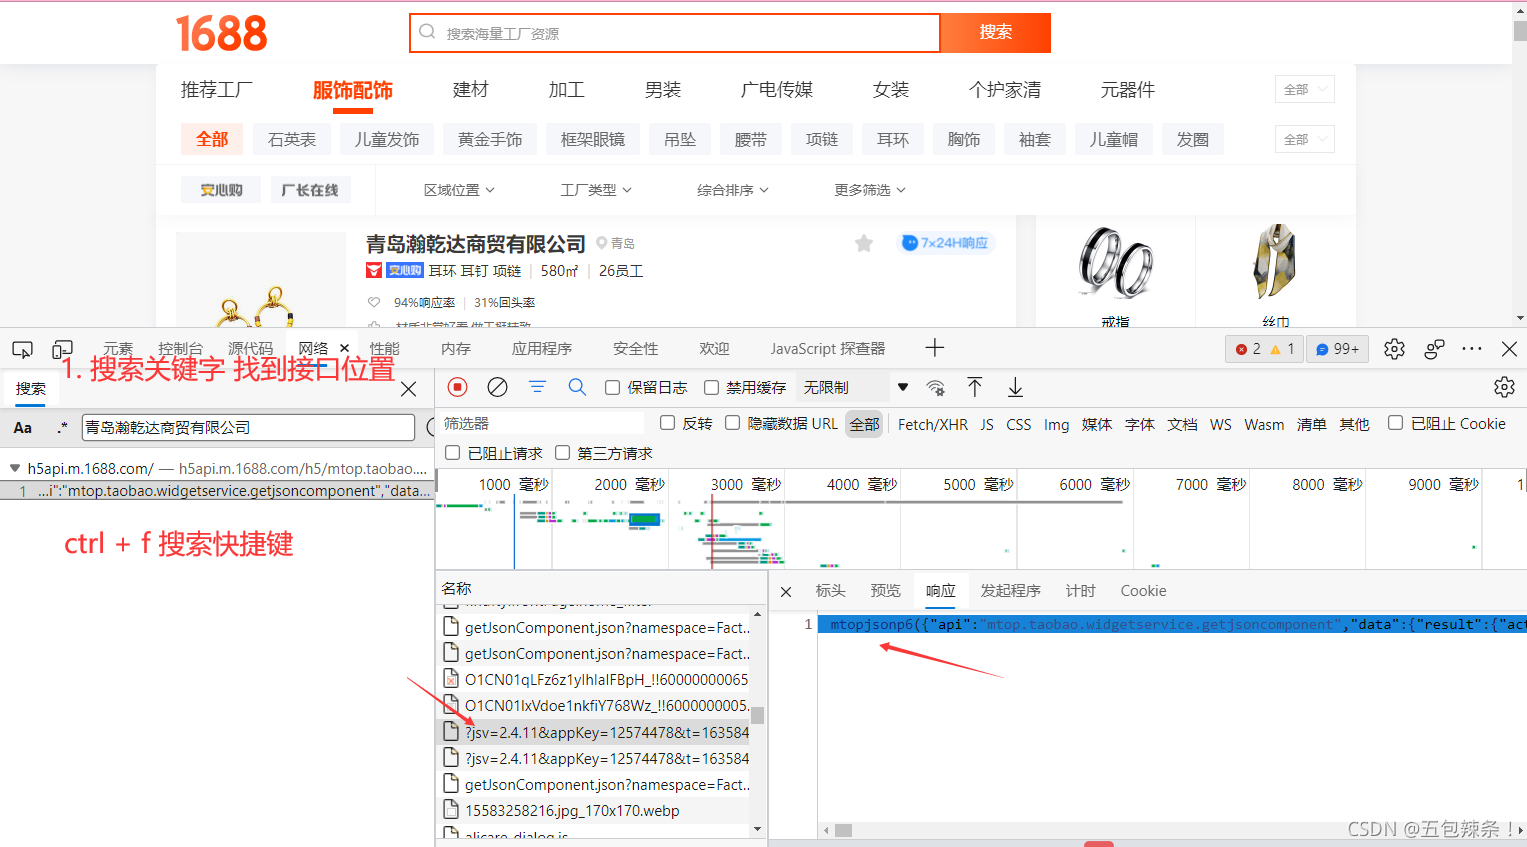
Task: Check the 已阻止 Cookie checkbox
Action: 1396,423
